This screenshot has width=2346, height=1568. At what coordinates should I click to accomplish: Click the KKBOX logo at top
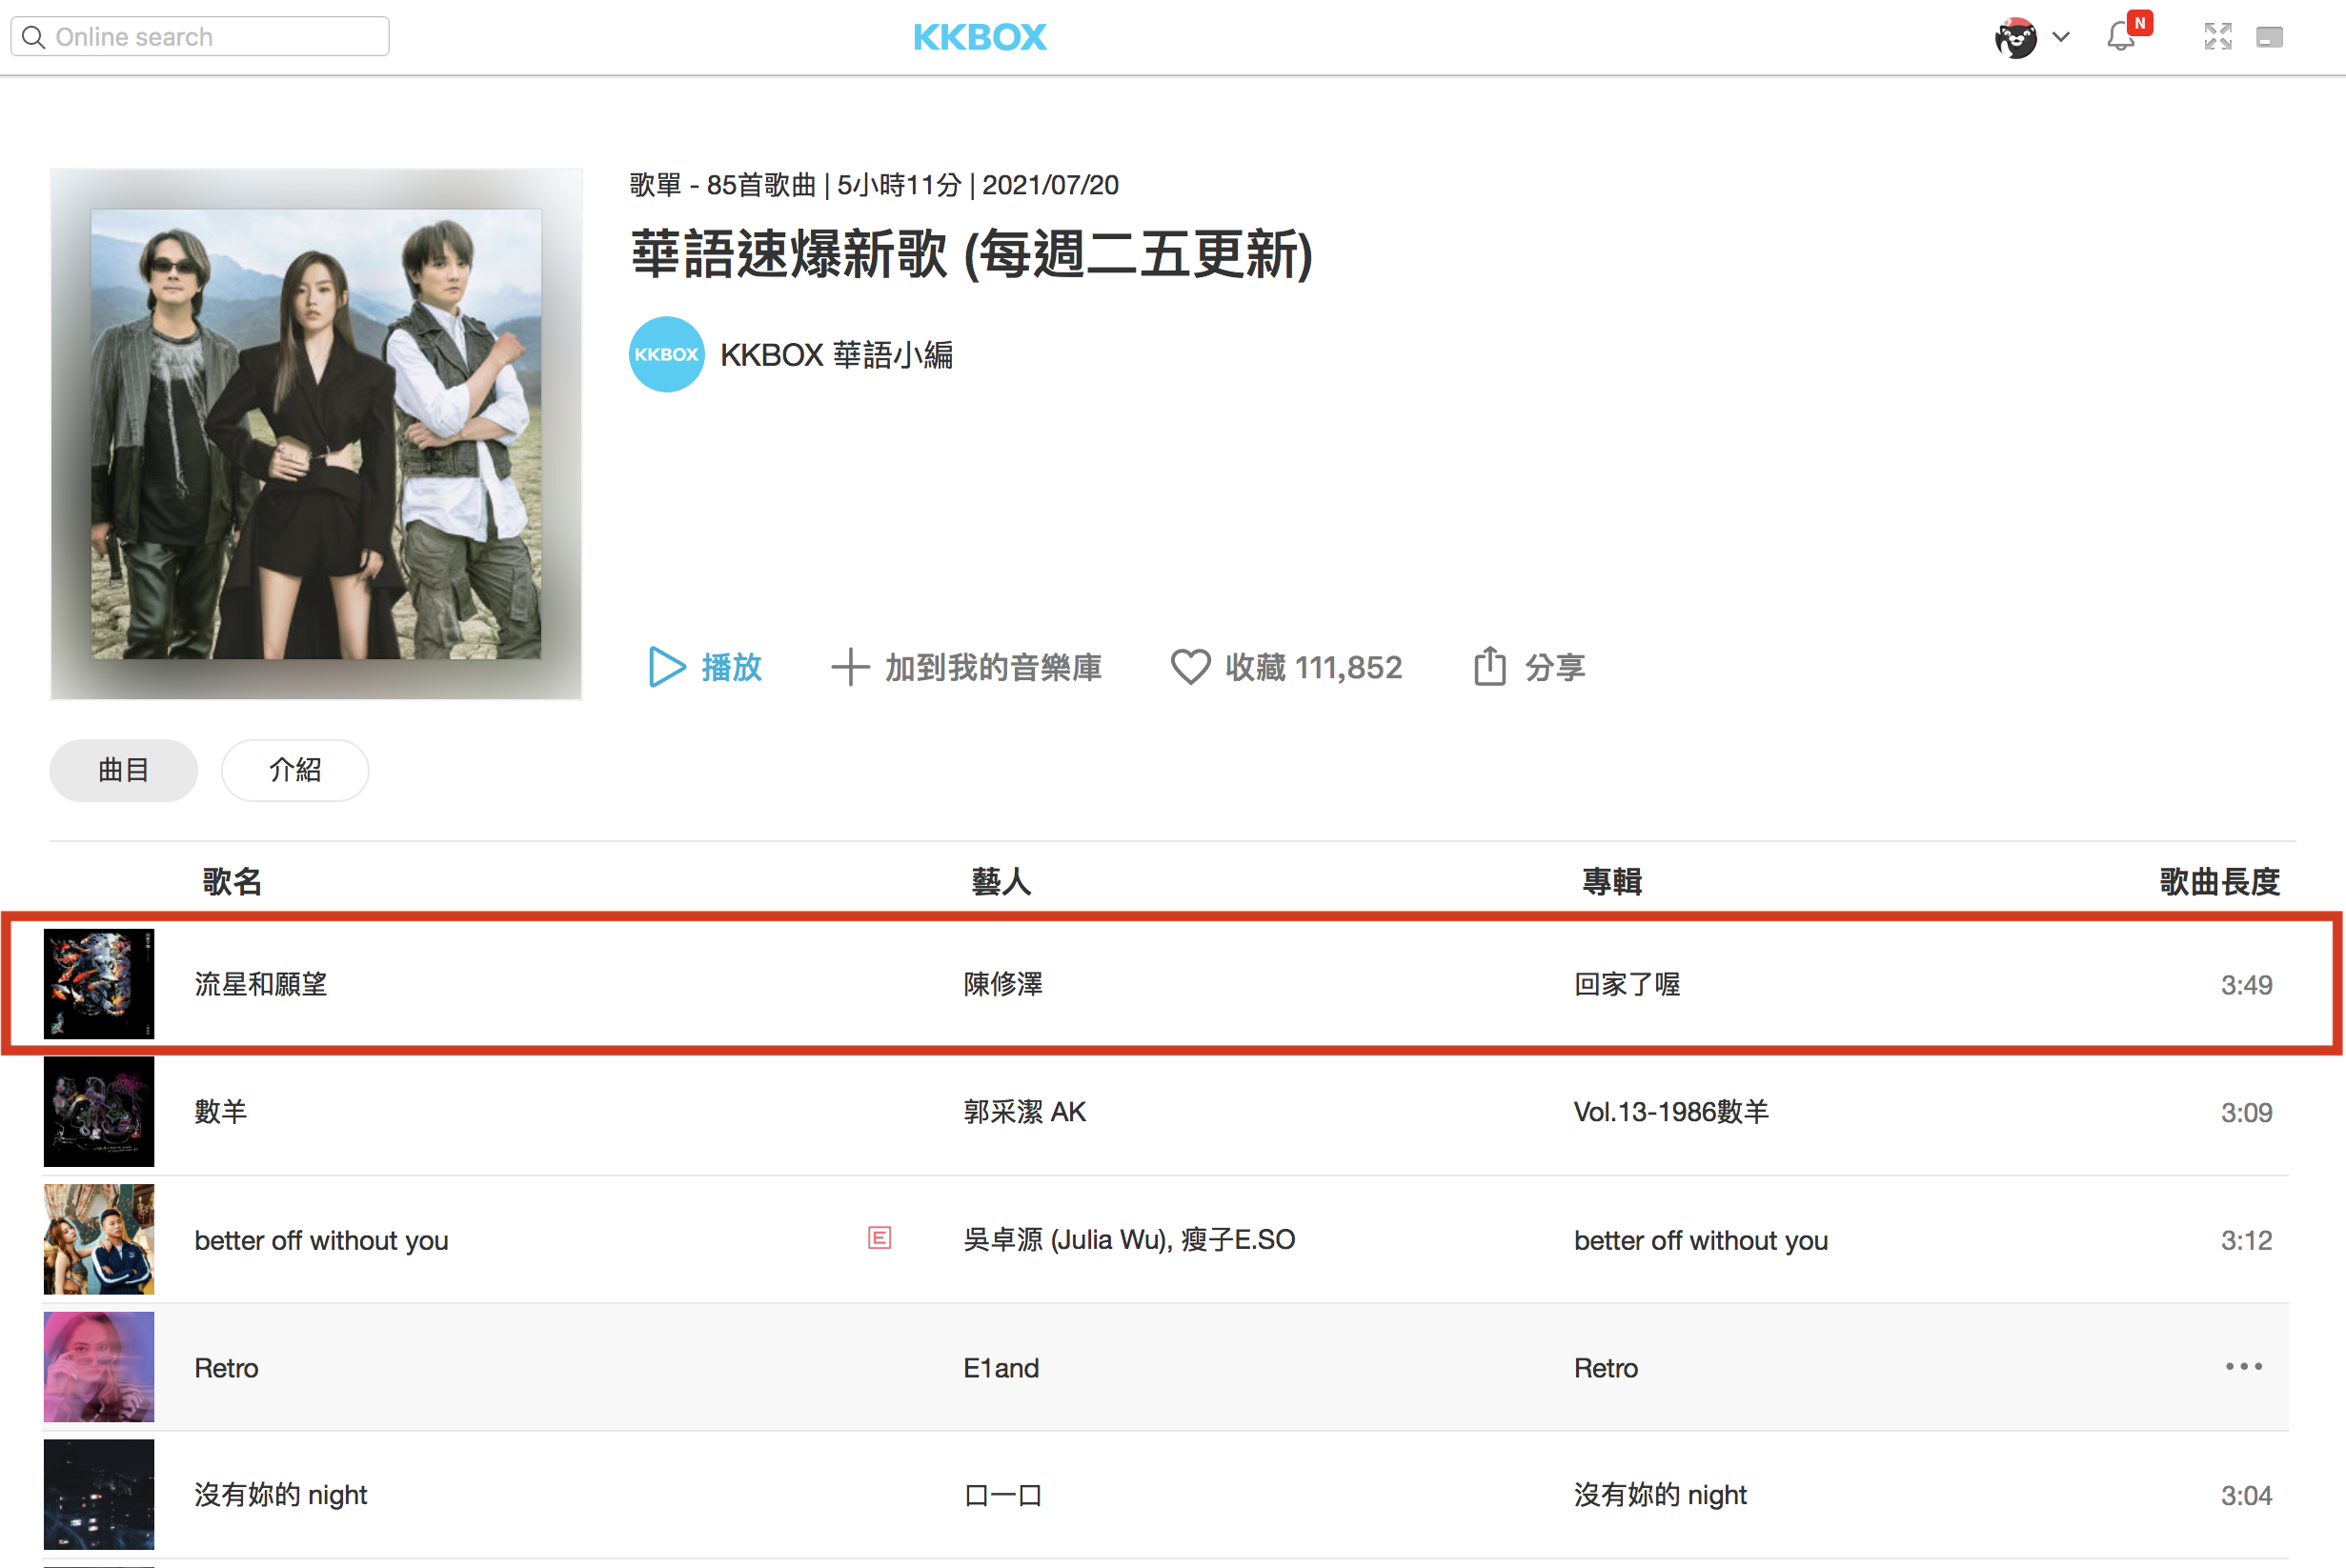point(980,37)
